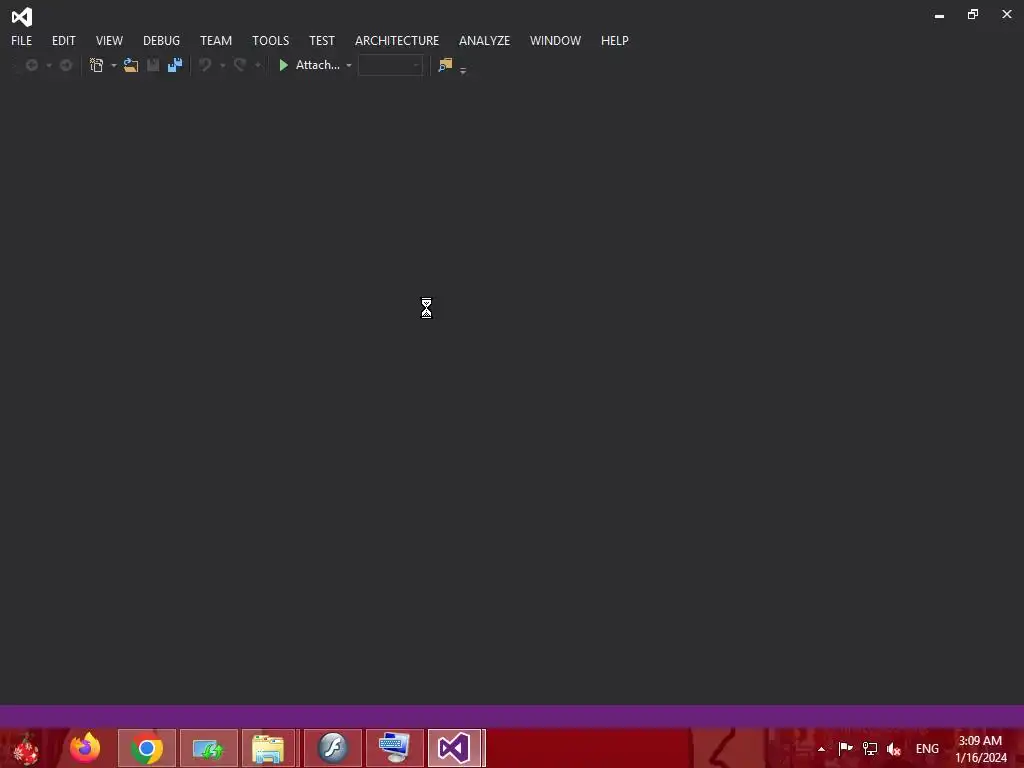1024x768 pixels.
Task: Minimize the Visual Studio window
Action: (939, 15)
